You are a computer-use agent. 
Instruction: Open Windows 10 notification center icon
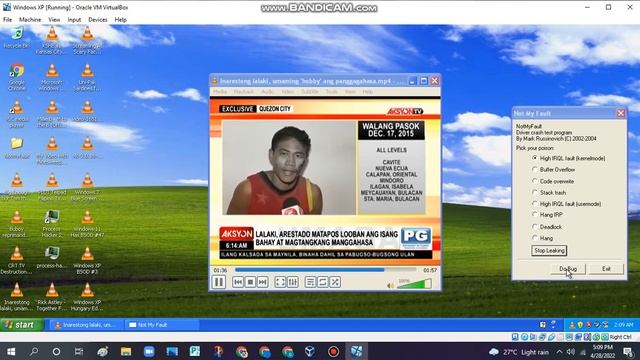tap(629, 351)
